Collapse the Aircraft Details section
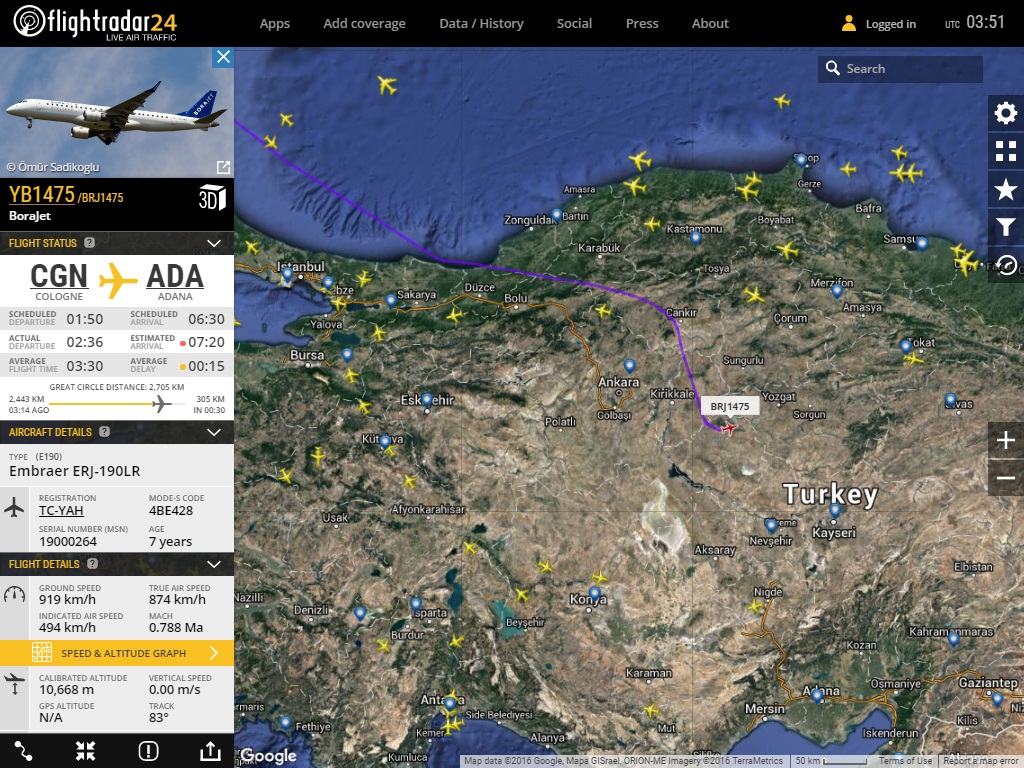 [213, 432]
